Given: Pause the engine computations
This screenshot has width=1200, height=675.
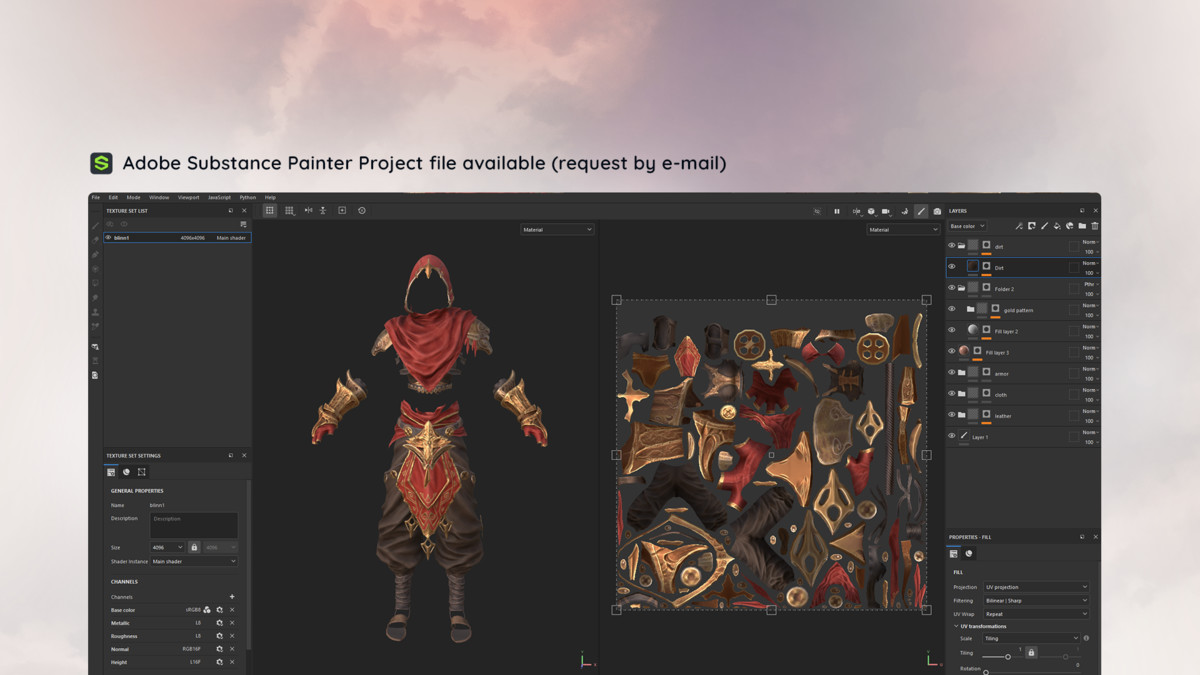Looking at the screenshot, I should [x=837, y=211].
